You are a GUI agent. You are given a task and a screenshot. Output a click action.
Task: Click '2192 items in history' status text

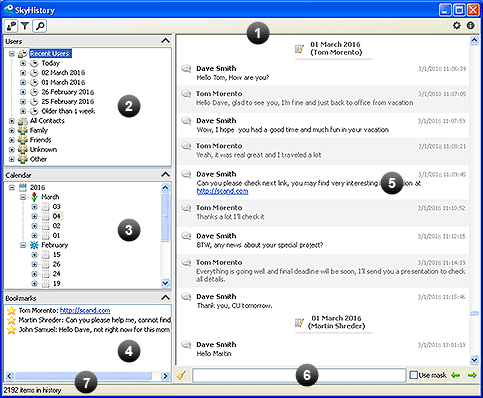32,390
